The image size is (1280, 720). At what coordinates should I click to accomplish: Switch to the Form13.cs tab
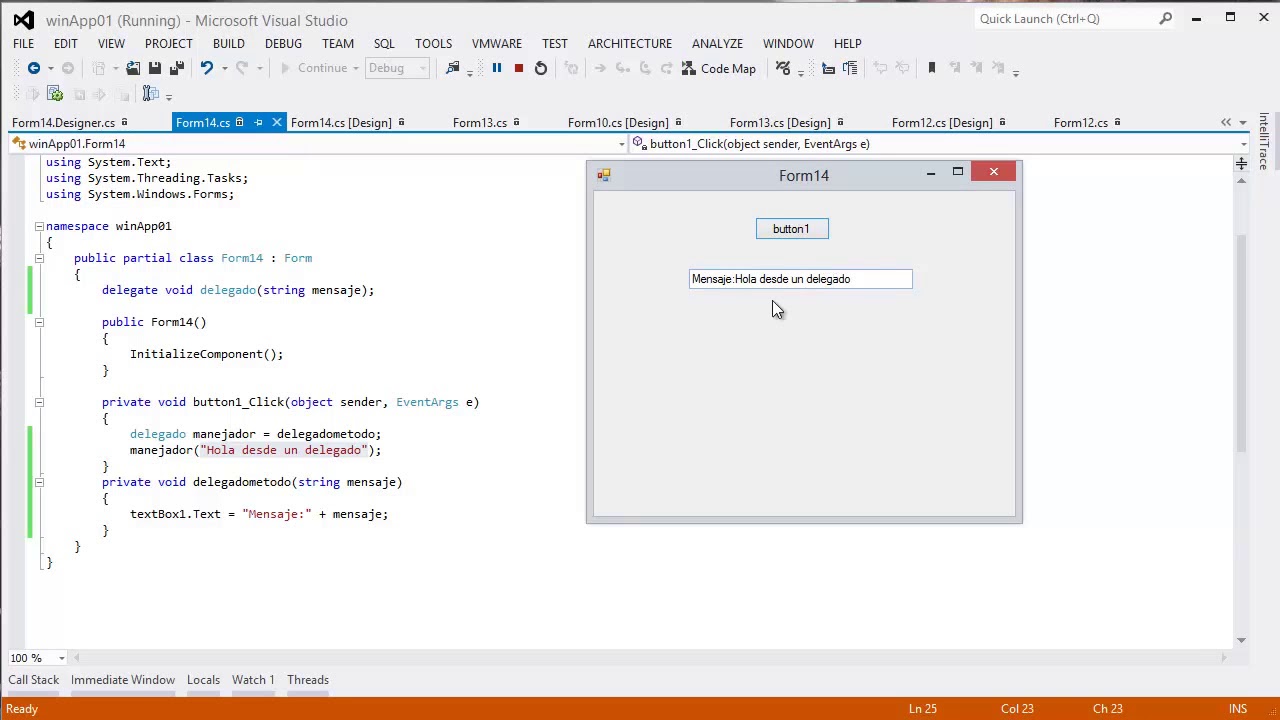click(x=480, y=123)
